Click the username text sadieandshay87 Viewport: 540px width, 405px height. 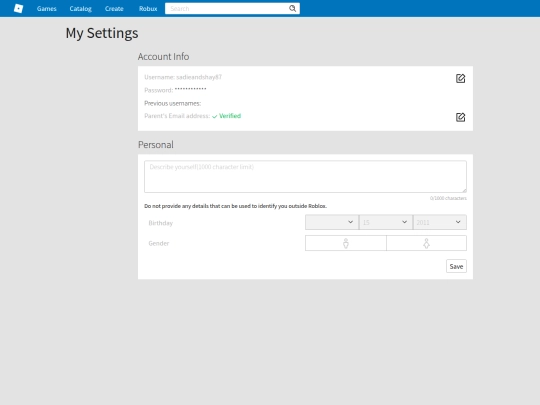[x=199, y=77]
